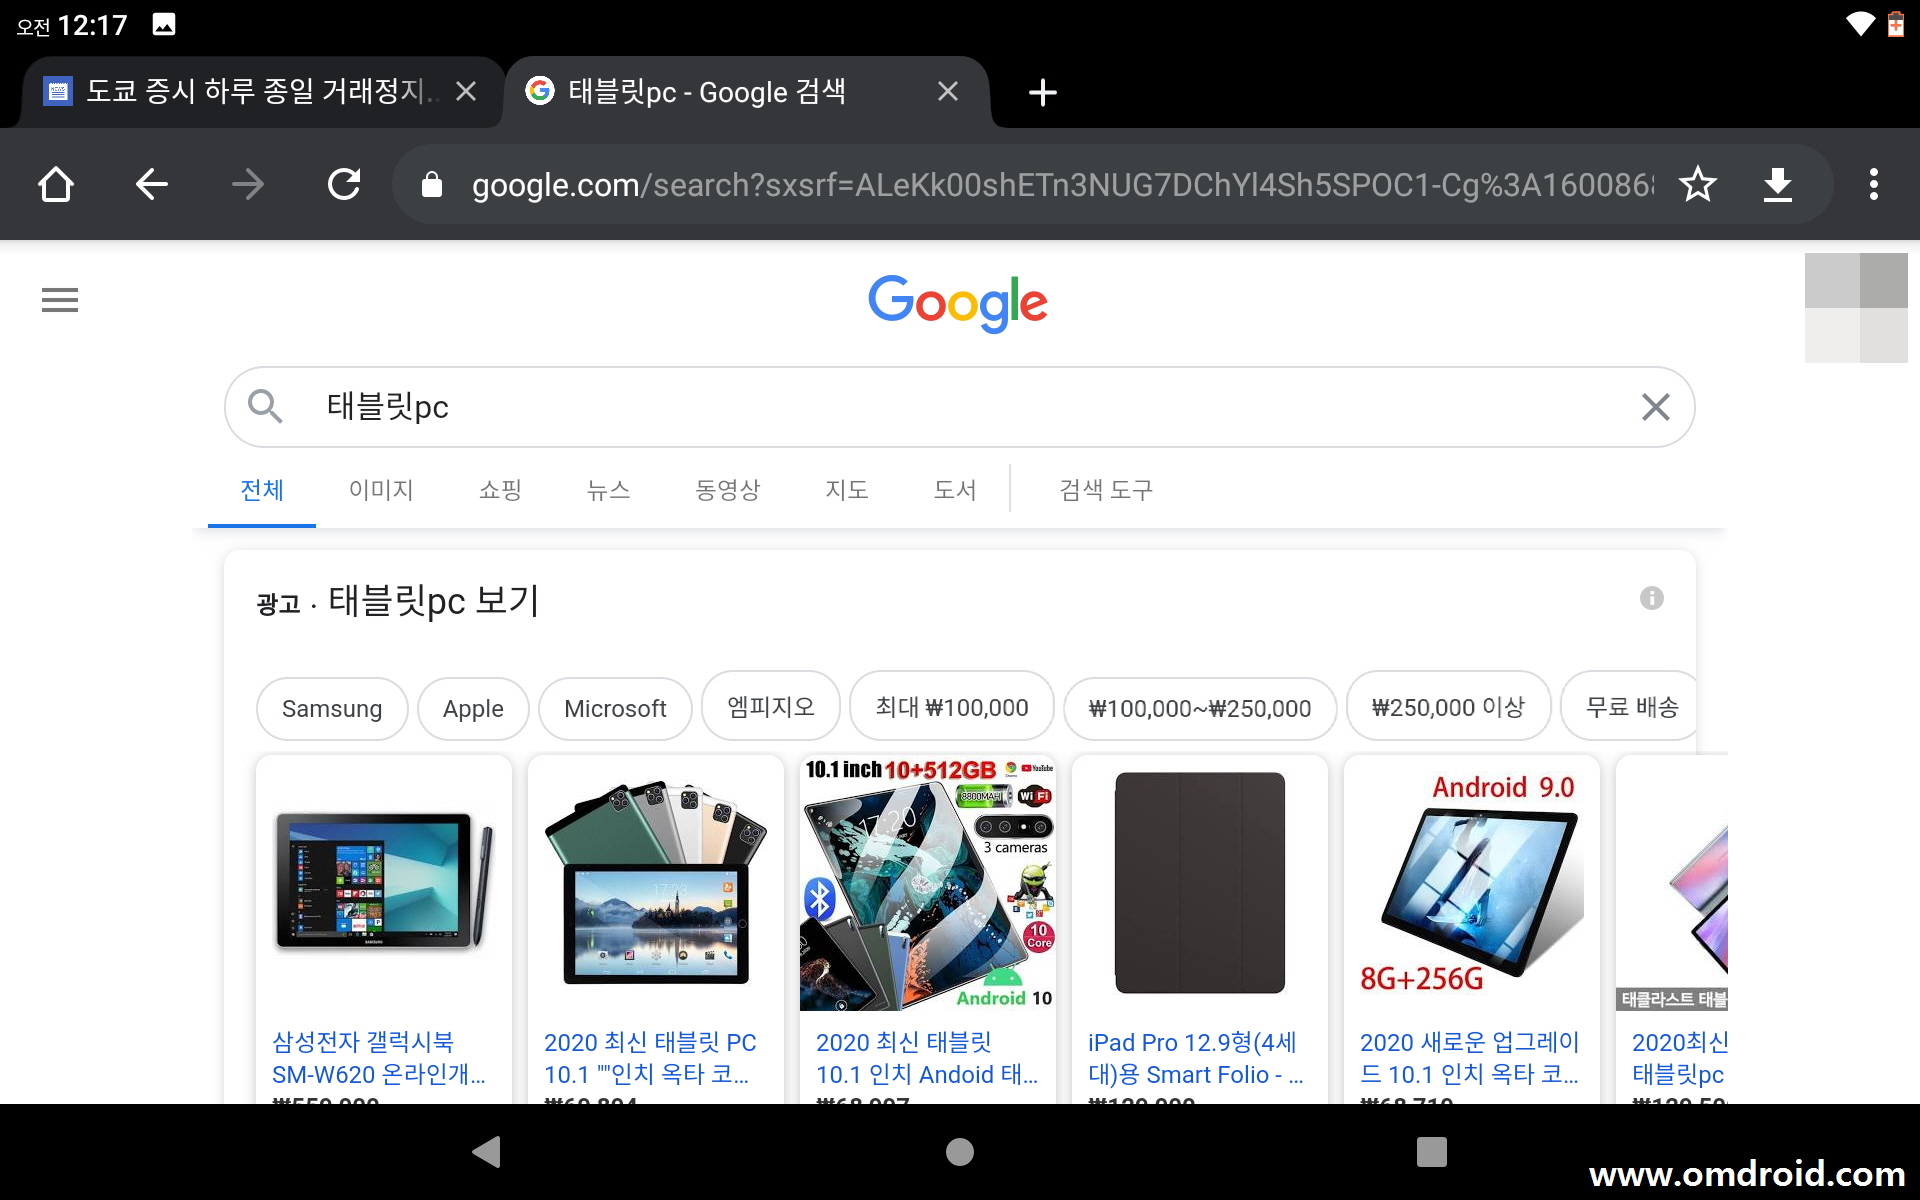Reload the page with refresh icon

click(344, 184)
